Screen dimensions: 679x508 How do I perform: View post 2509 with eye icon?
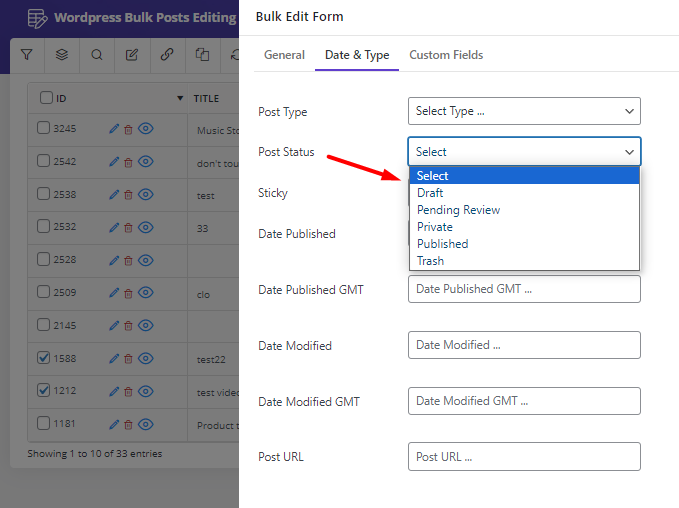(146, 293)
